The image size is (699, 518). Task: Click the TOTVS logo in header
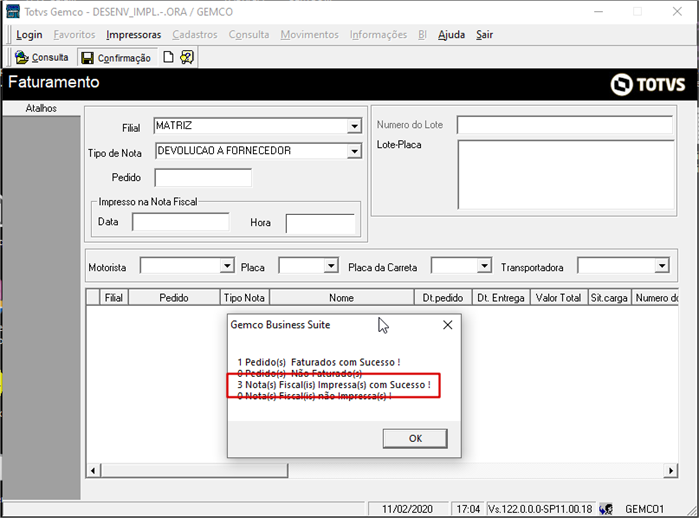click(x=647, y=84)
